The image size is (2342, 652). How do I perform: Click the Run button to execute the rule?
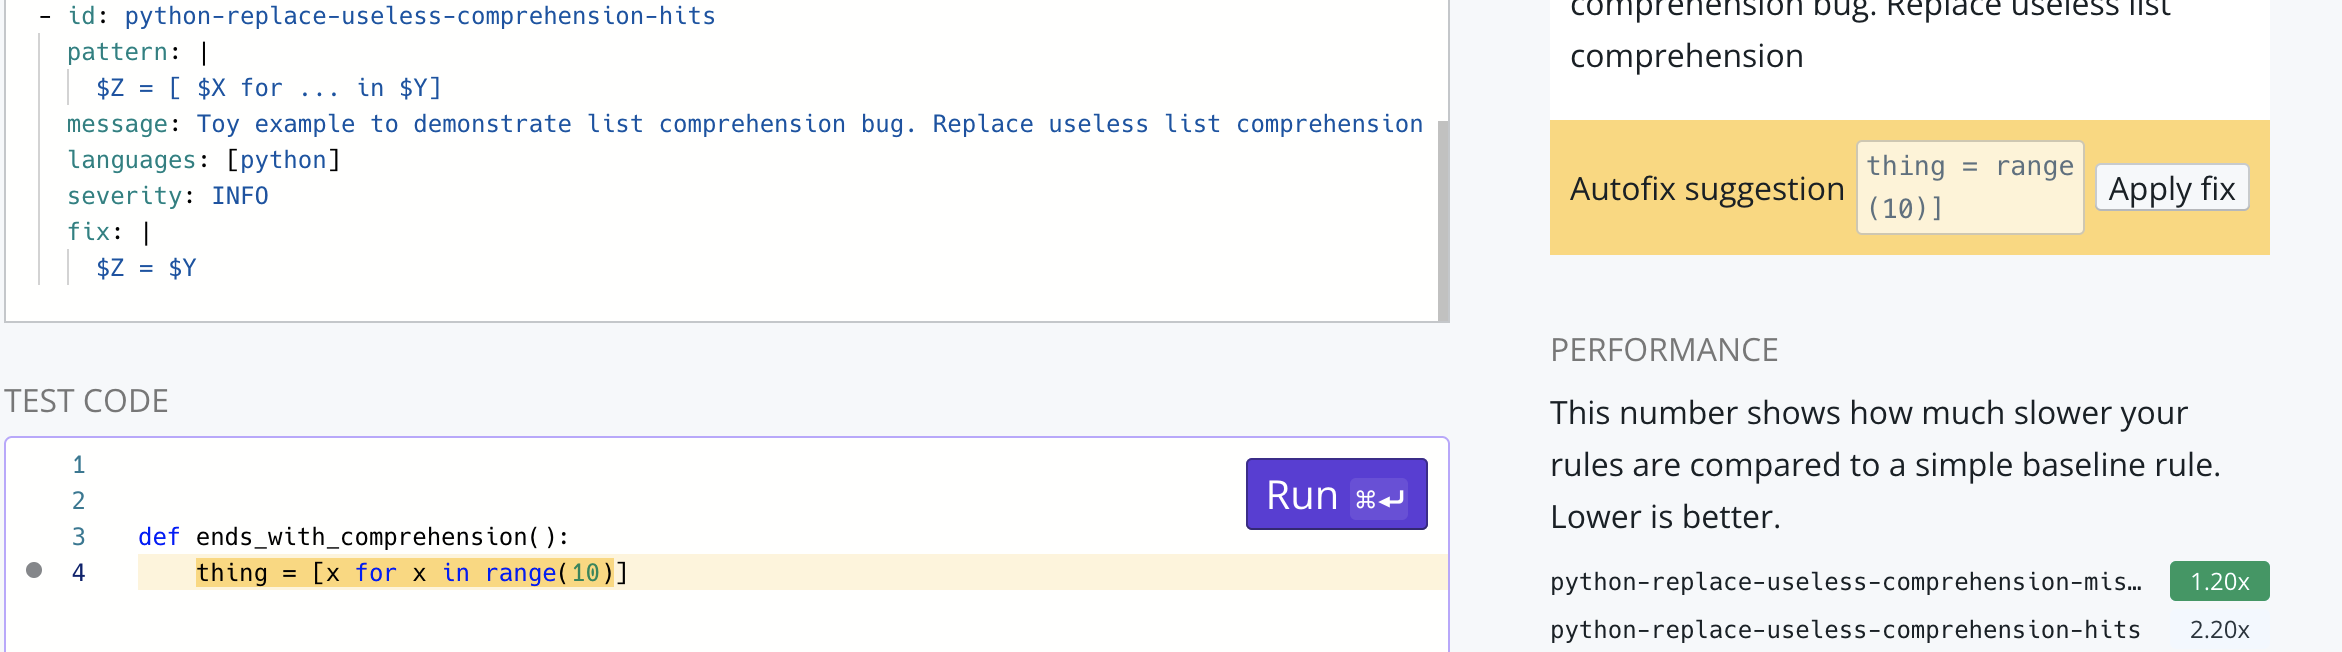1335,493
